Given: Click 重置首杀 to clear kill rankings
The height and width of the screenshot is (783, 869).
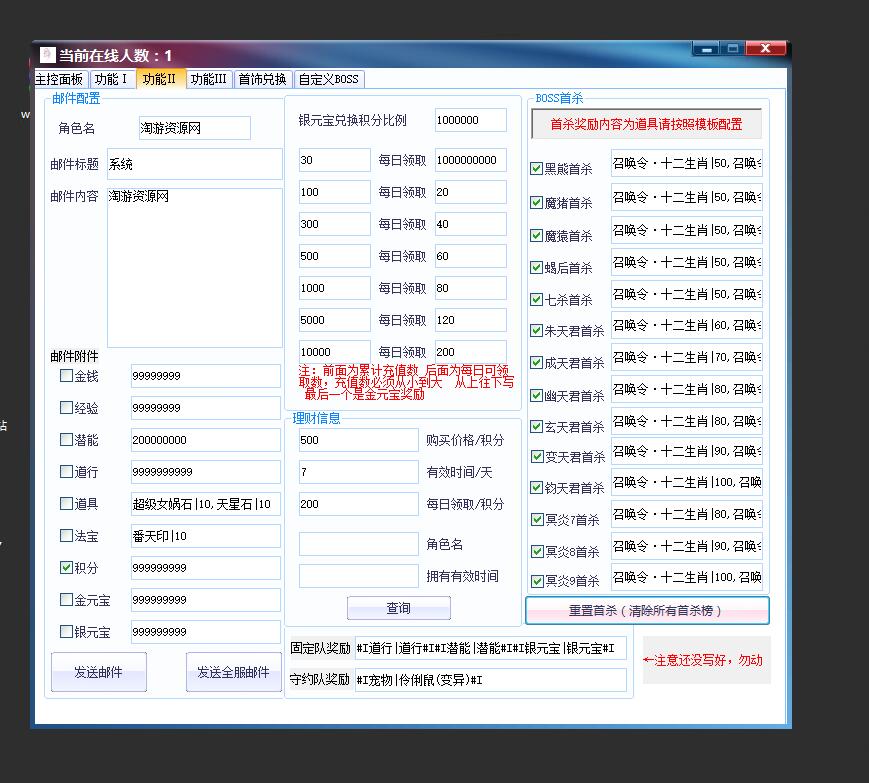Looking at the screenshot, I should point(646,610).
